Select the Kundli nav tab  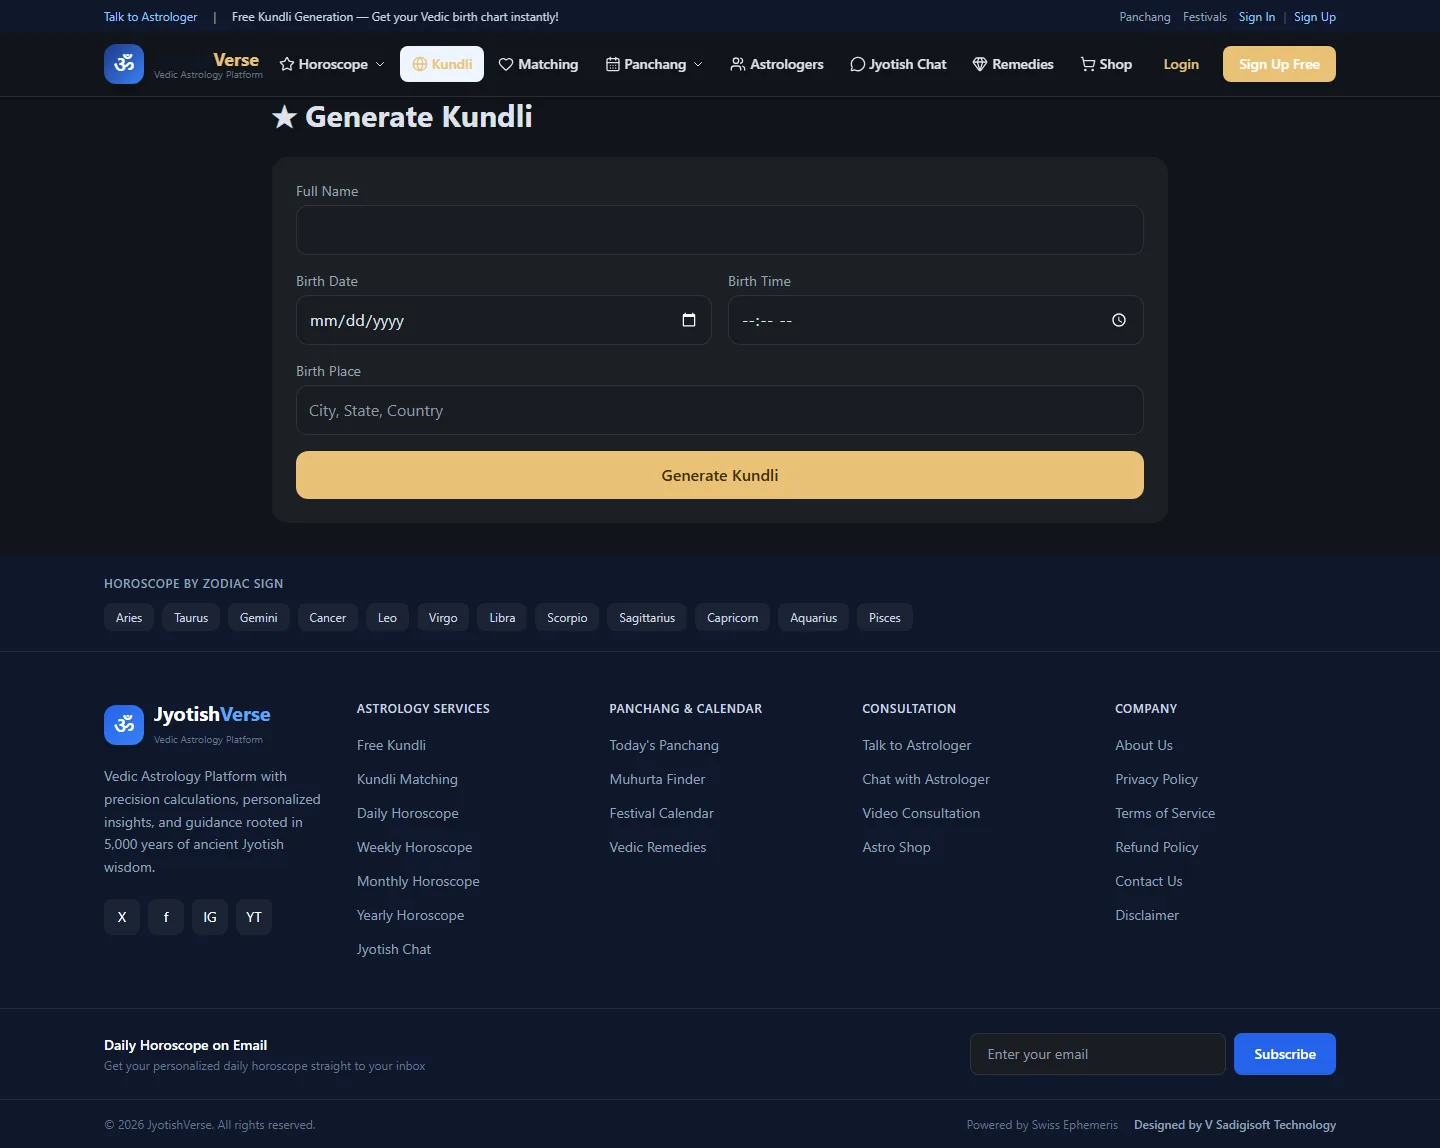pyautogui.click(x=442, y=64)
